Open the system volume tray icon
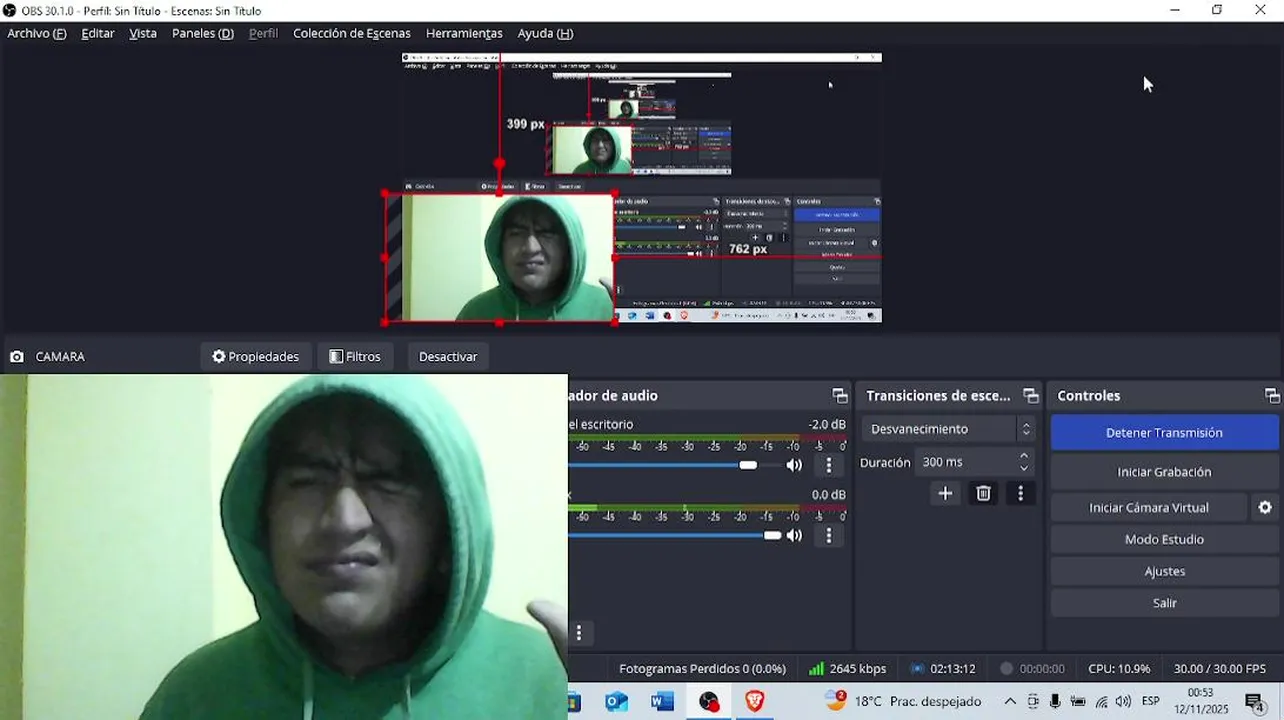 1123,702
